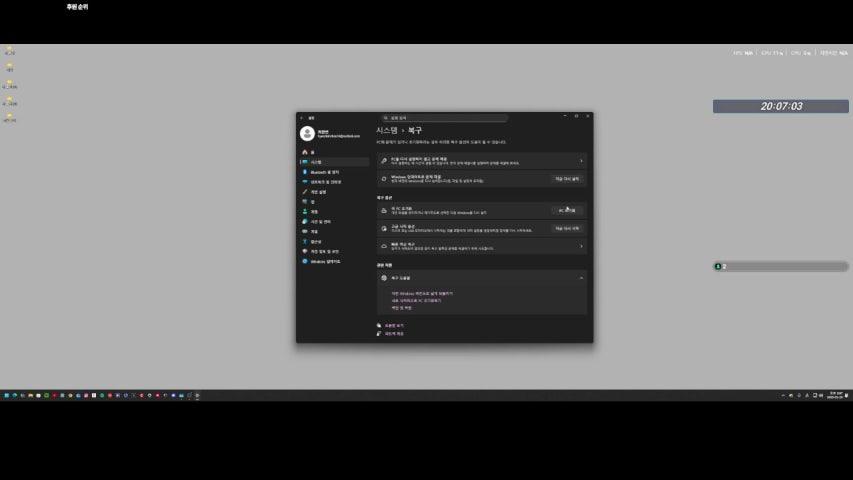Open the Apps settings category
853x480 pixels.
[334, 202]
